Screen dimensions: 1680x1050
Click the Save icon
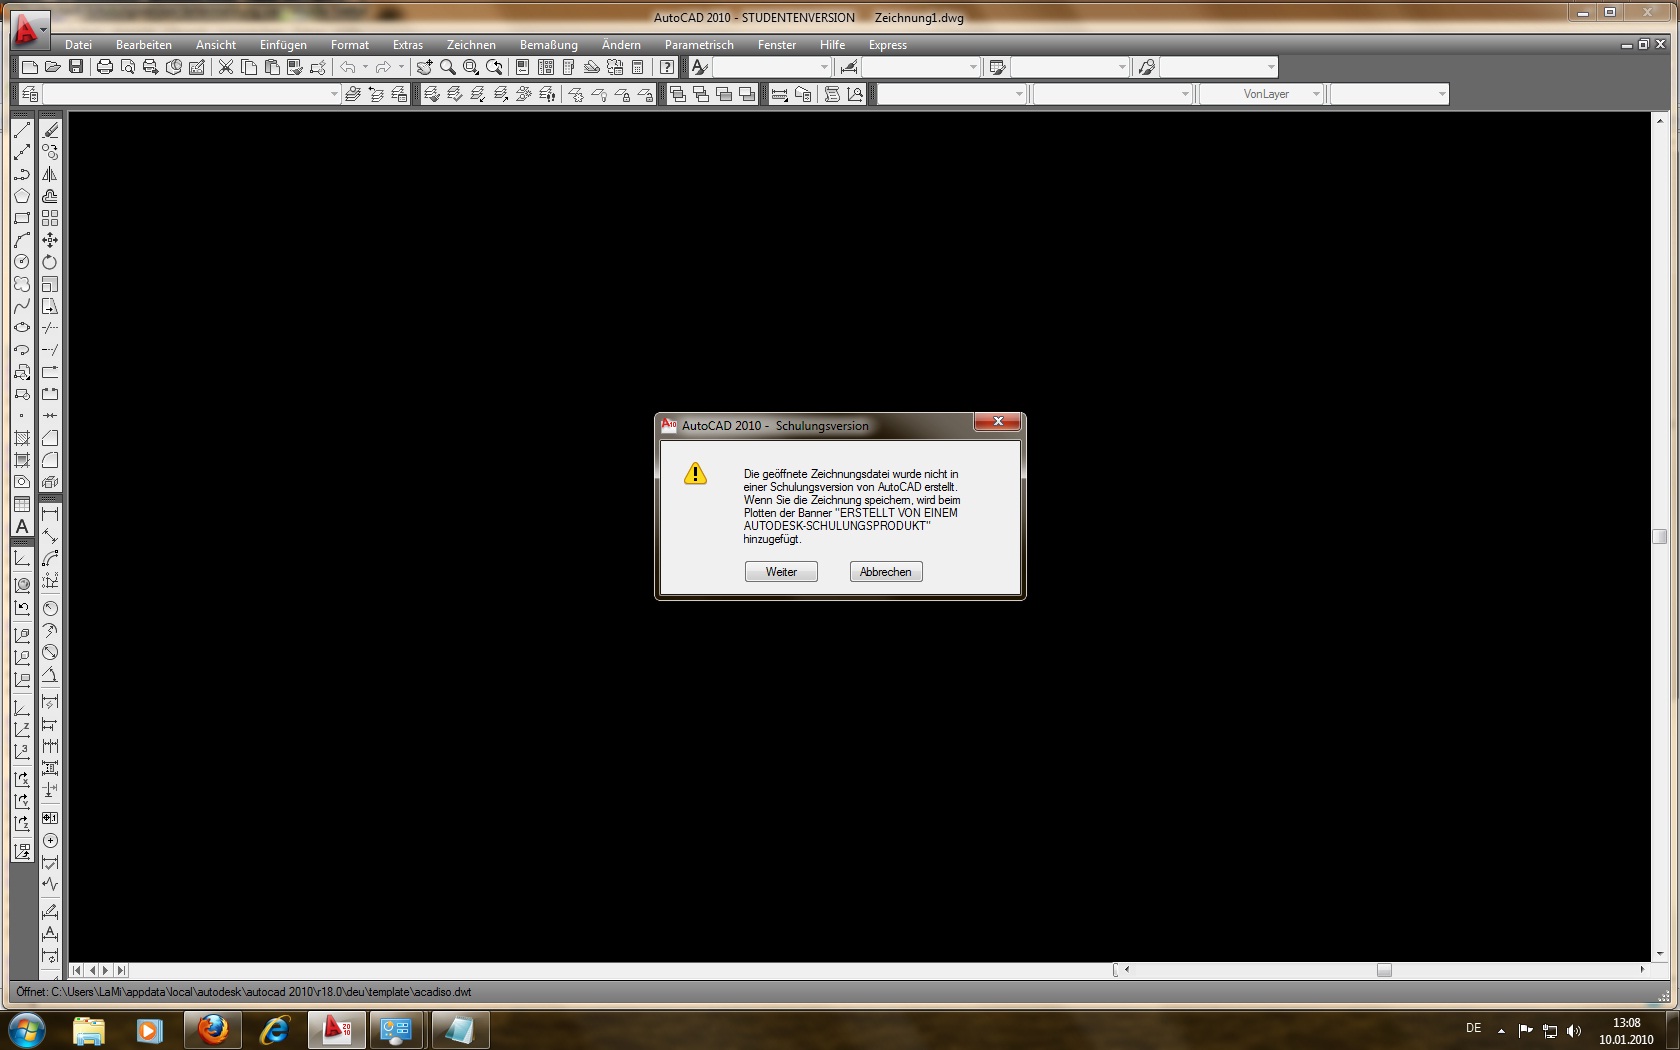(x=76, y=67)
